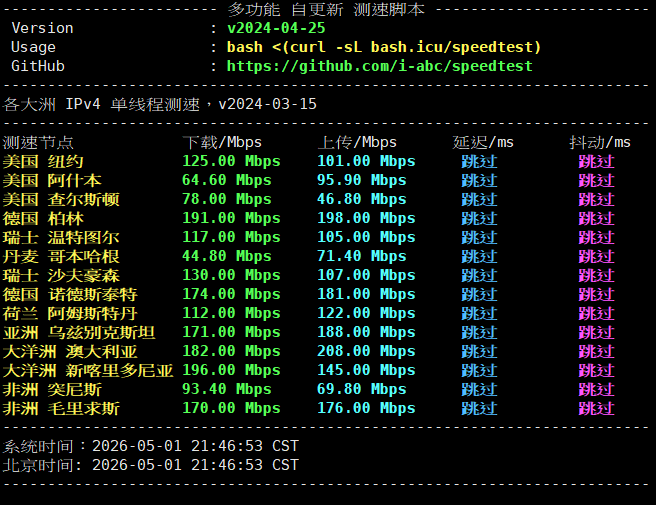Click 柏林 row magenta 跳过 jitter

click(x=596, y=218)
